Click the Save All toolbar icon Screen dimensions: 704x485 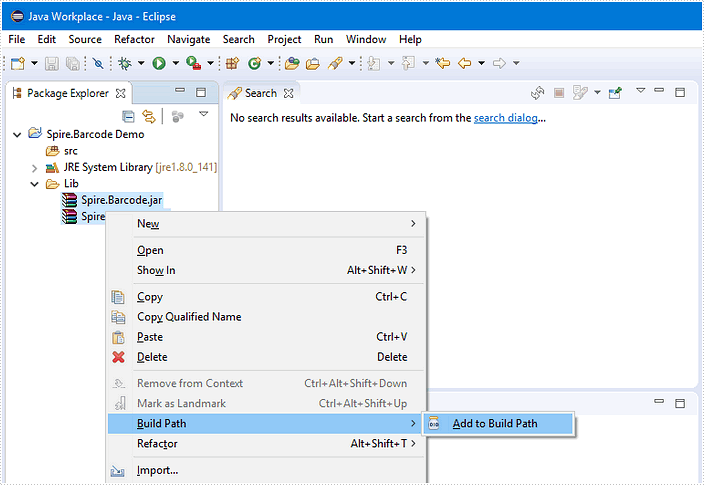pos(73,63)
